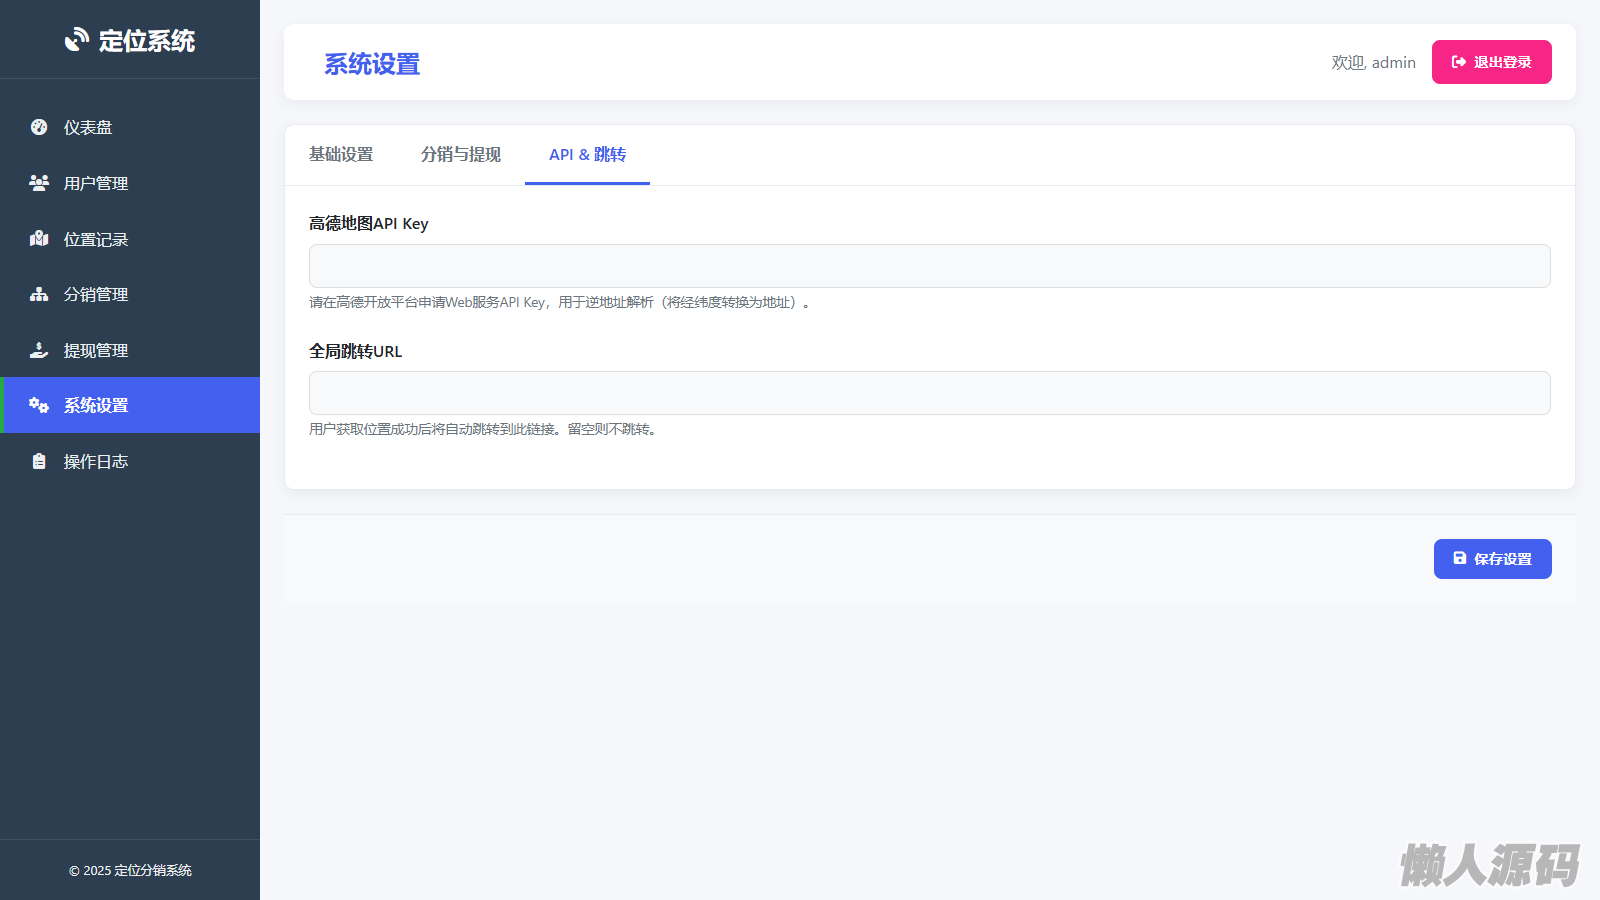
Task: Open withdrawal management via hand icon
Action: 39,350
